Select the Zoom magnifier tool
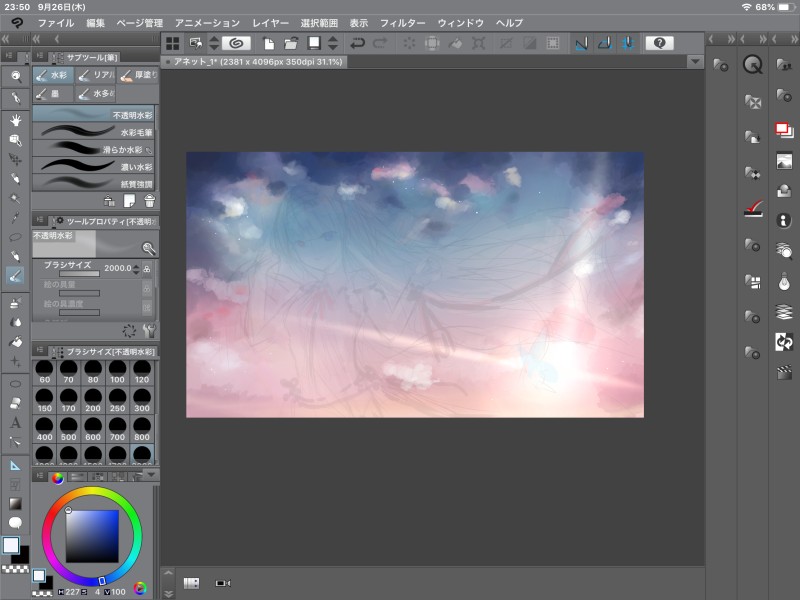The image size is (800, 600). coord(16,77)
